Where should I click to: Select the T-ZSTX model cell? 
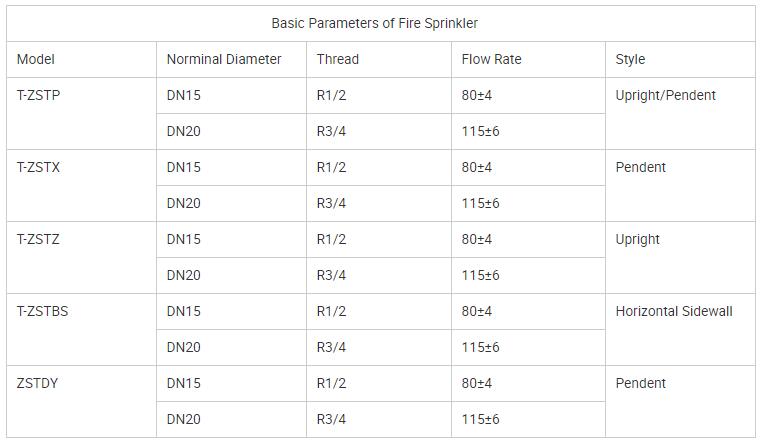(39, 168)
